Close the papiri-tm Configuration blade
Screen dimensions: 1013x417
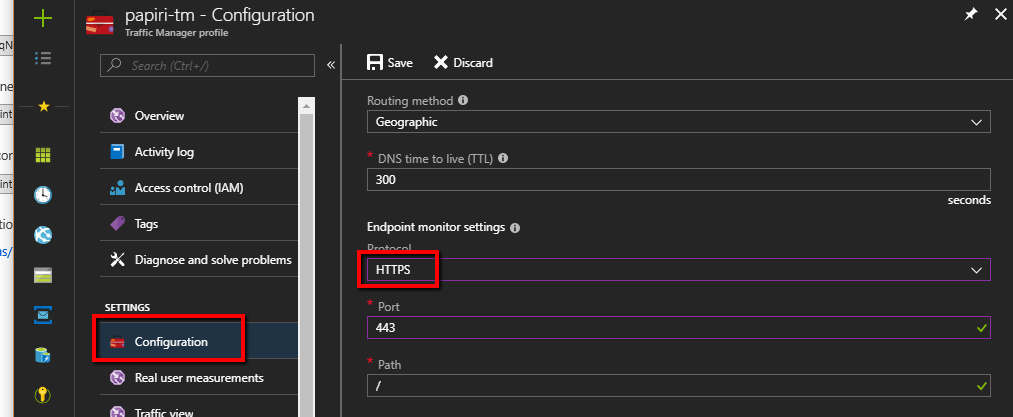point(999,15)
